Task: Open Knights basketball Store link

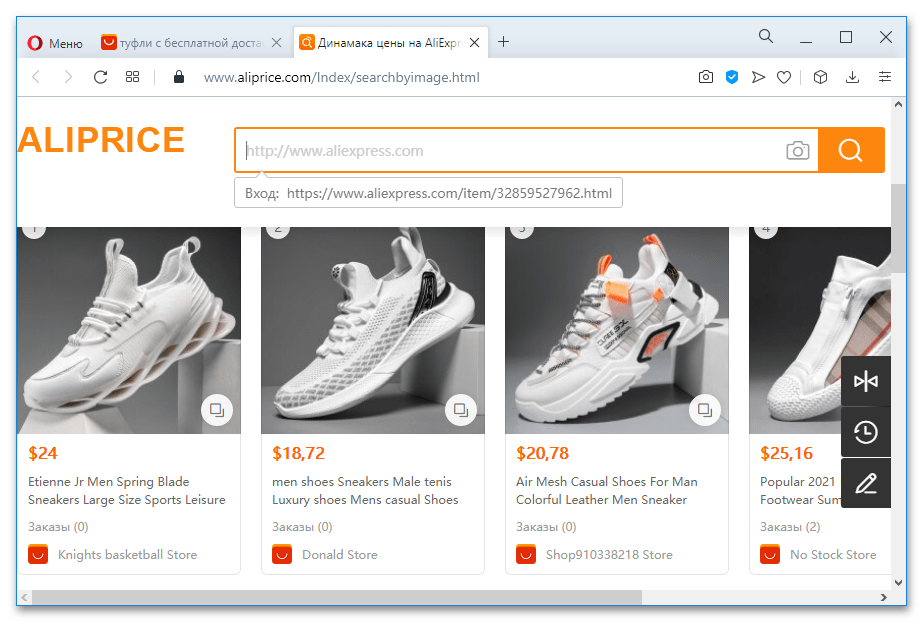Action: (x=127, y=554)
